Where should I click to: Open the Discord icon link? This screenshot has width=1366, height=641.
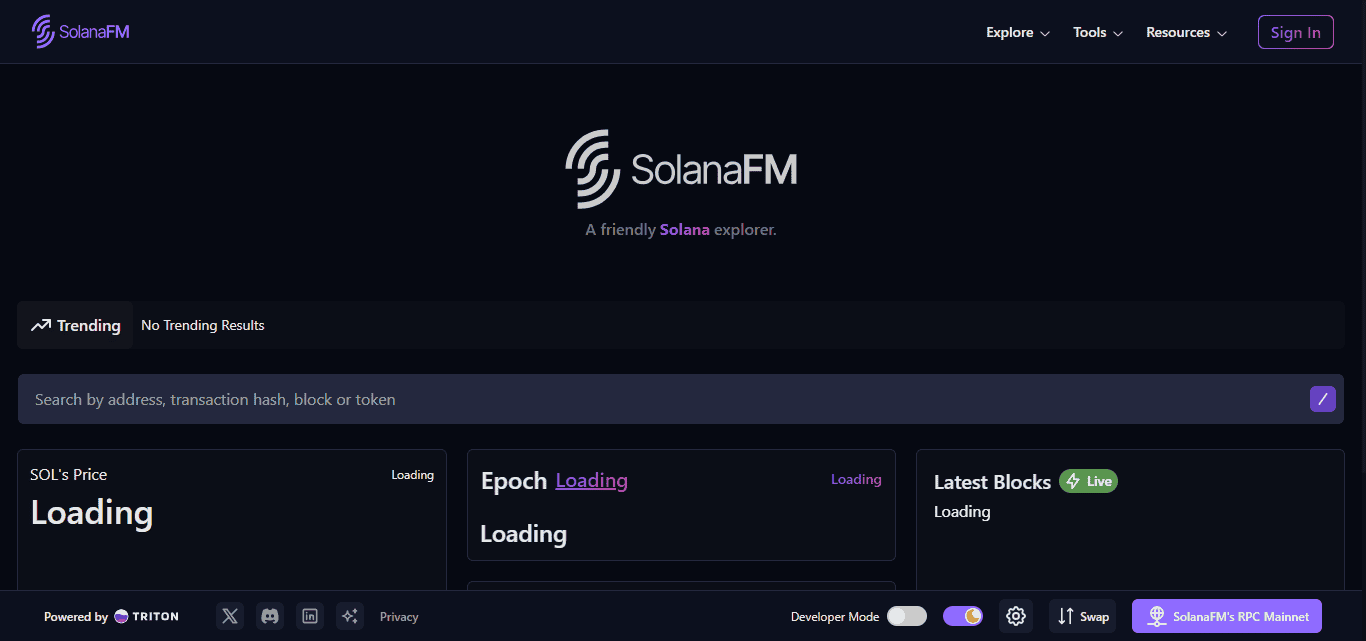coord(270,616)
